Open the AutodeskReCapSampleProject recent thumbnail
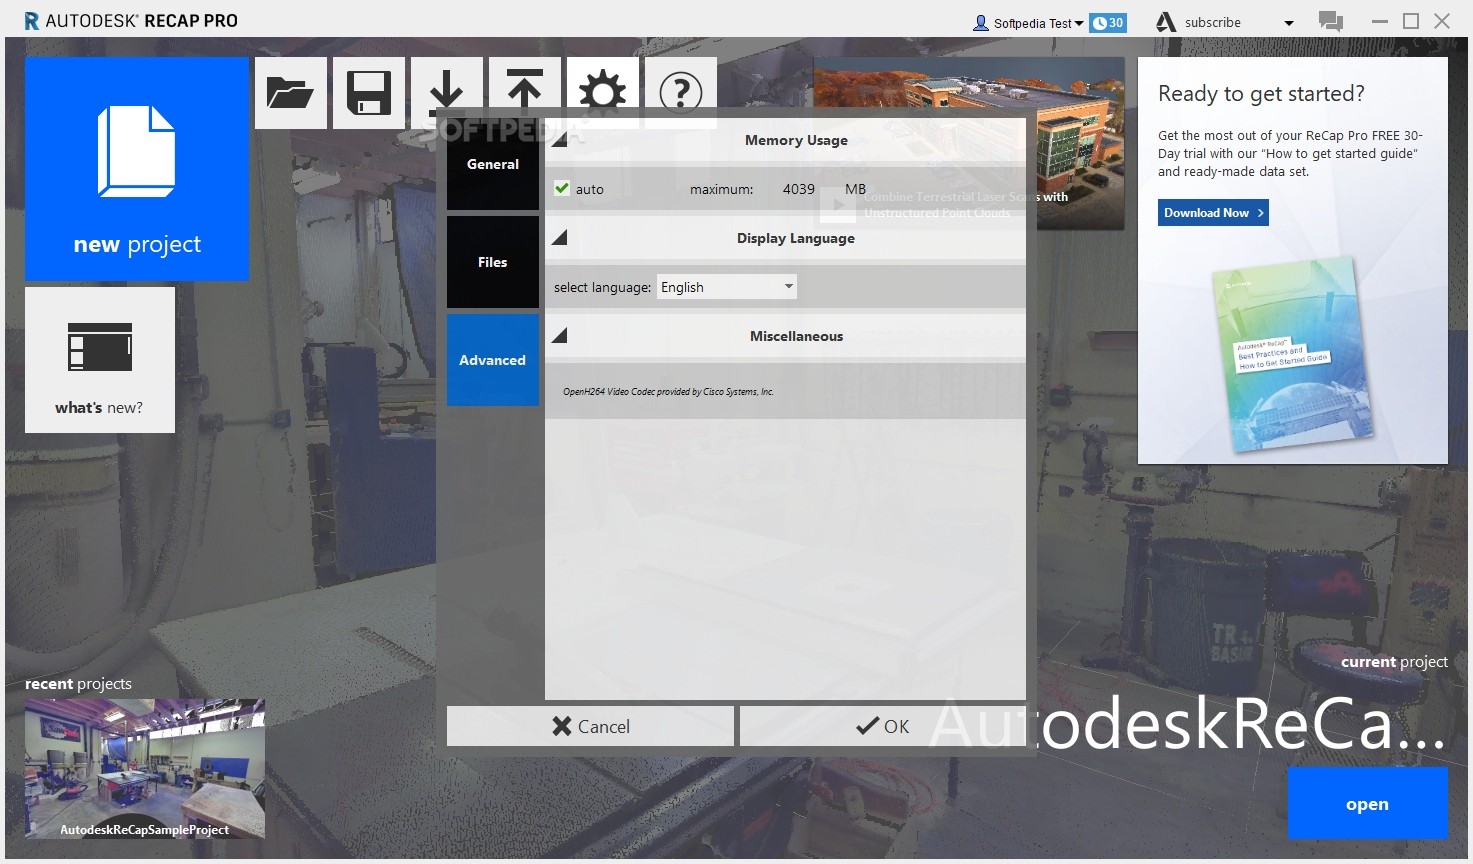The height and width of the screenshot is (864, 1473). pos(145,768)
